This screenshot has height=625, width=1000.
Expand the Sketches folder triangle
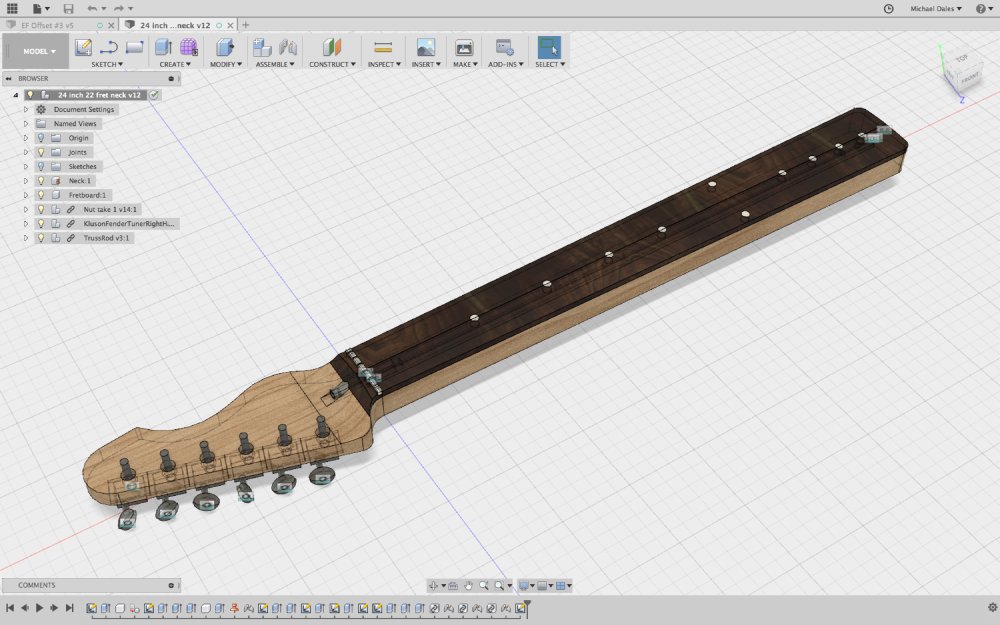[26, 166]
